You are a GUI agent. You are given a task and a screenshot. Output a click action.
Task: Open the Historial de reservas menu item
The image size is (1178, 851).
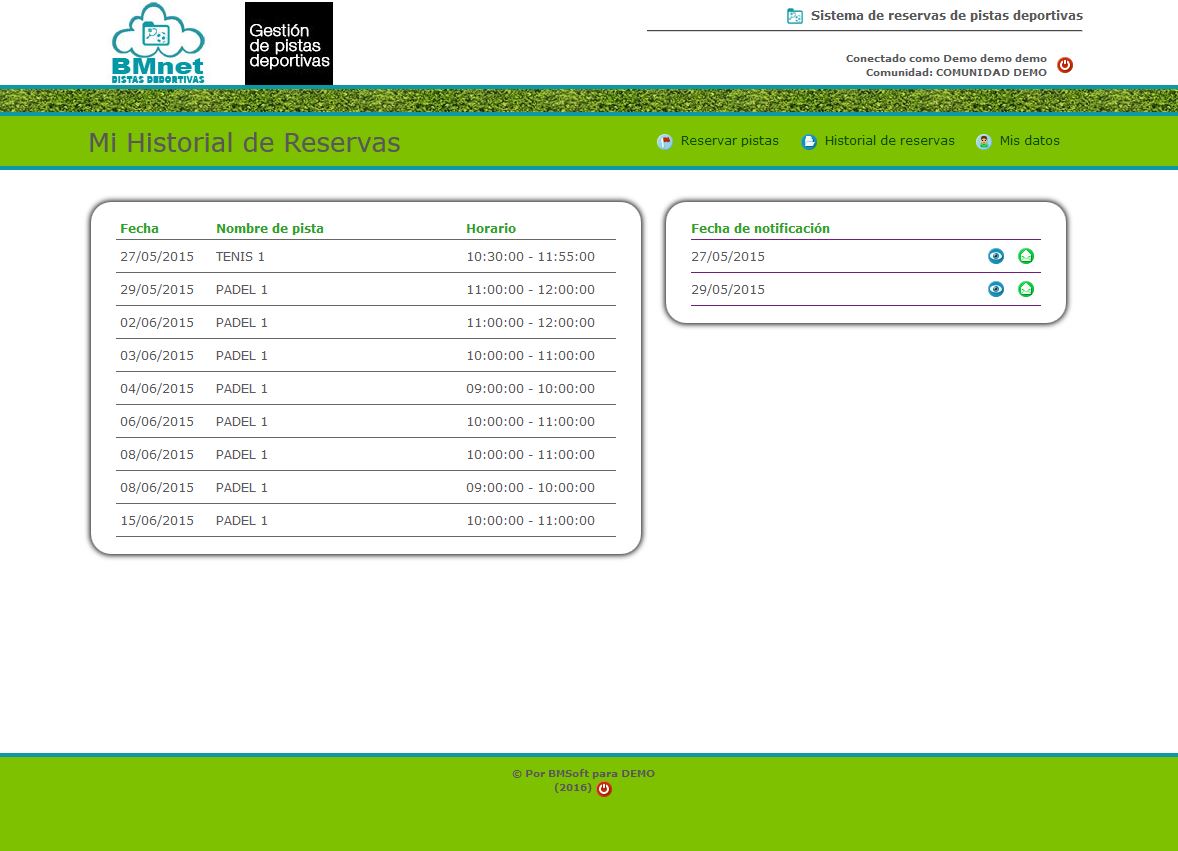(x=889, y=141)
